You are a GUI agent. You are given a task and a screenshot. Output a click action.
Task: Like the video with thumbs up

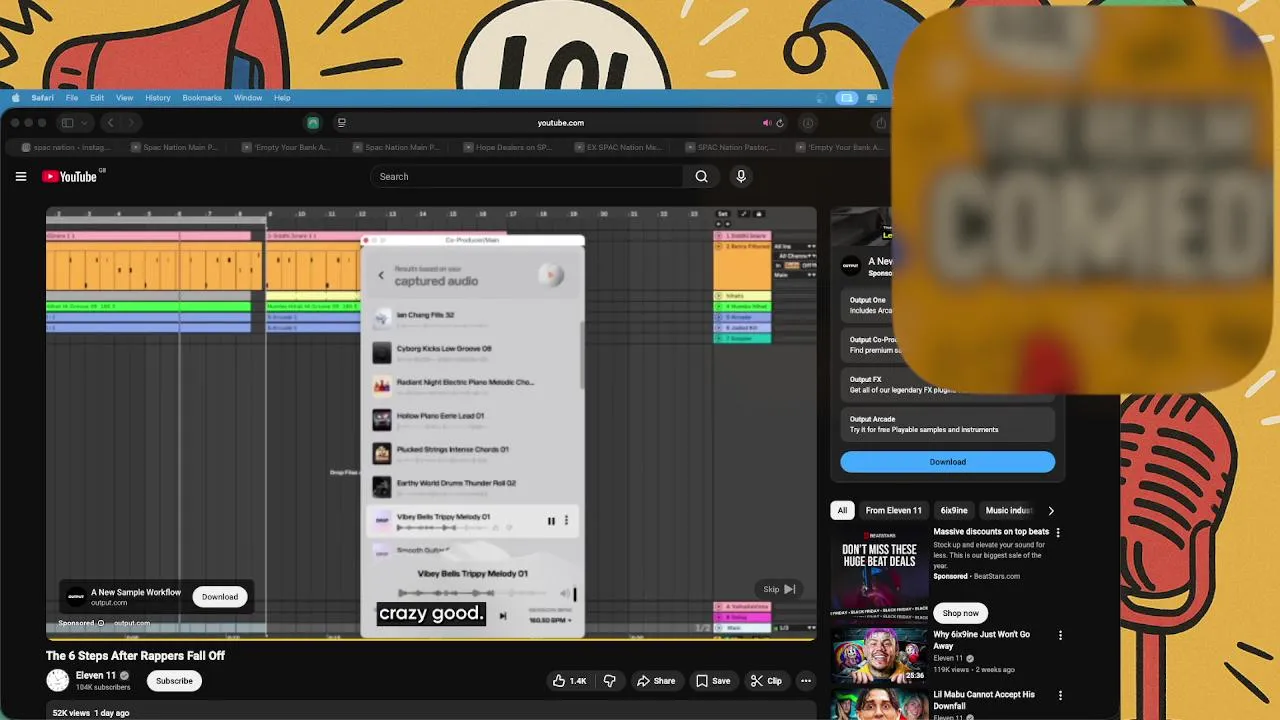click(569, 681)
